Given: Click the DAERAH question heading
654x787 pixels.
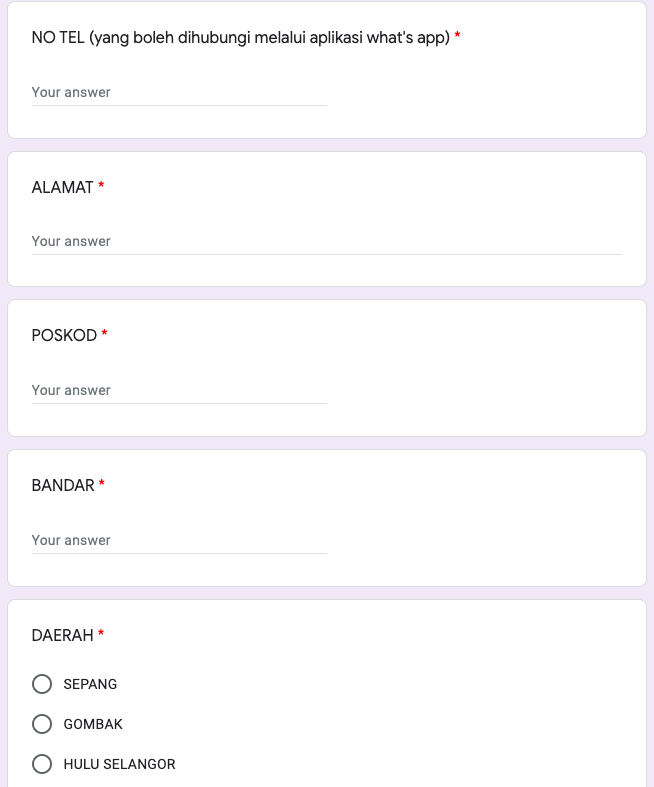Looking at the screenshot, I should click(62, 635).
